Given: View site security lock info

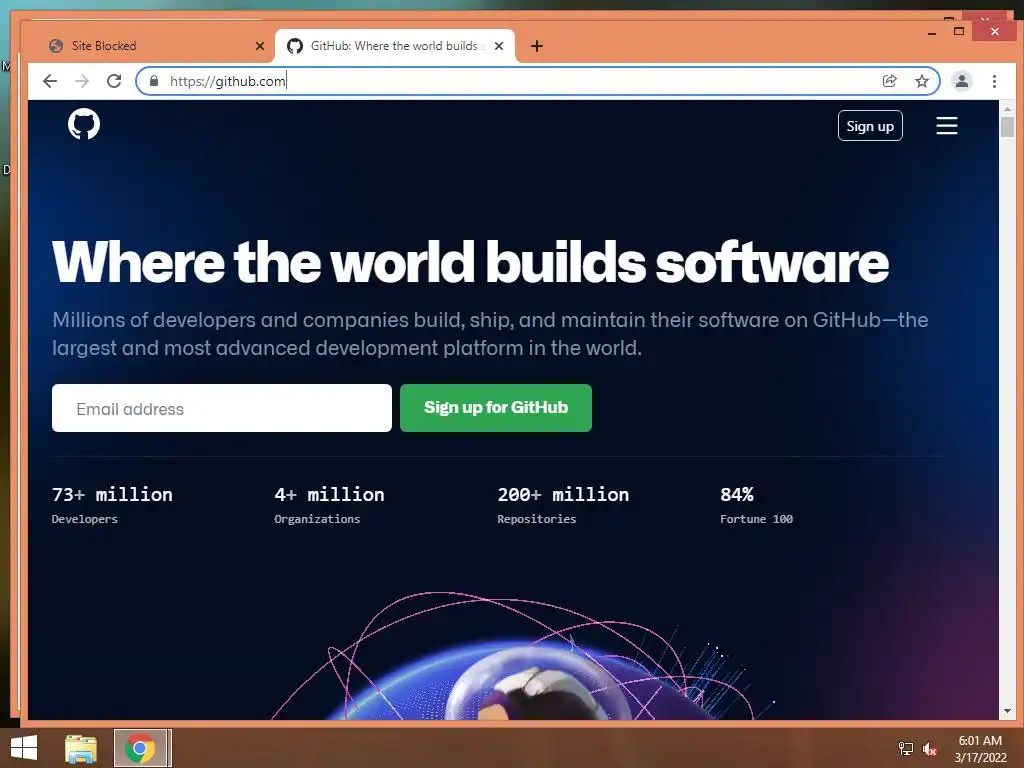Looking at the screenshot, I should click(154, 81).
